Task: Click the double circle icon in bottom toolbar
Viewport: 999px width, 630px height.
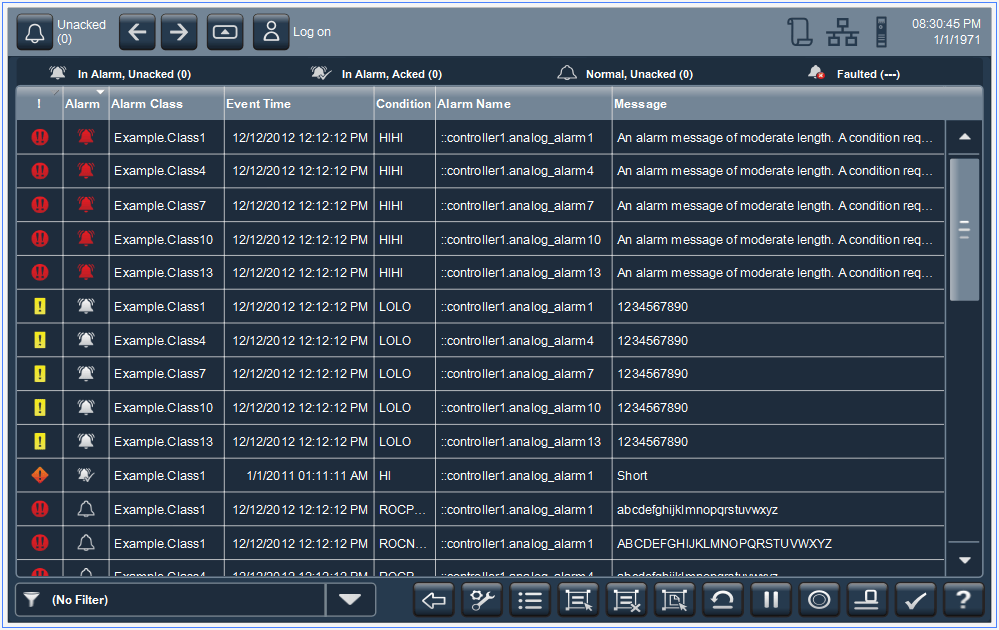Action: coord(819,600)
